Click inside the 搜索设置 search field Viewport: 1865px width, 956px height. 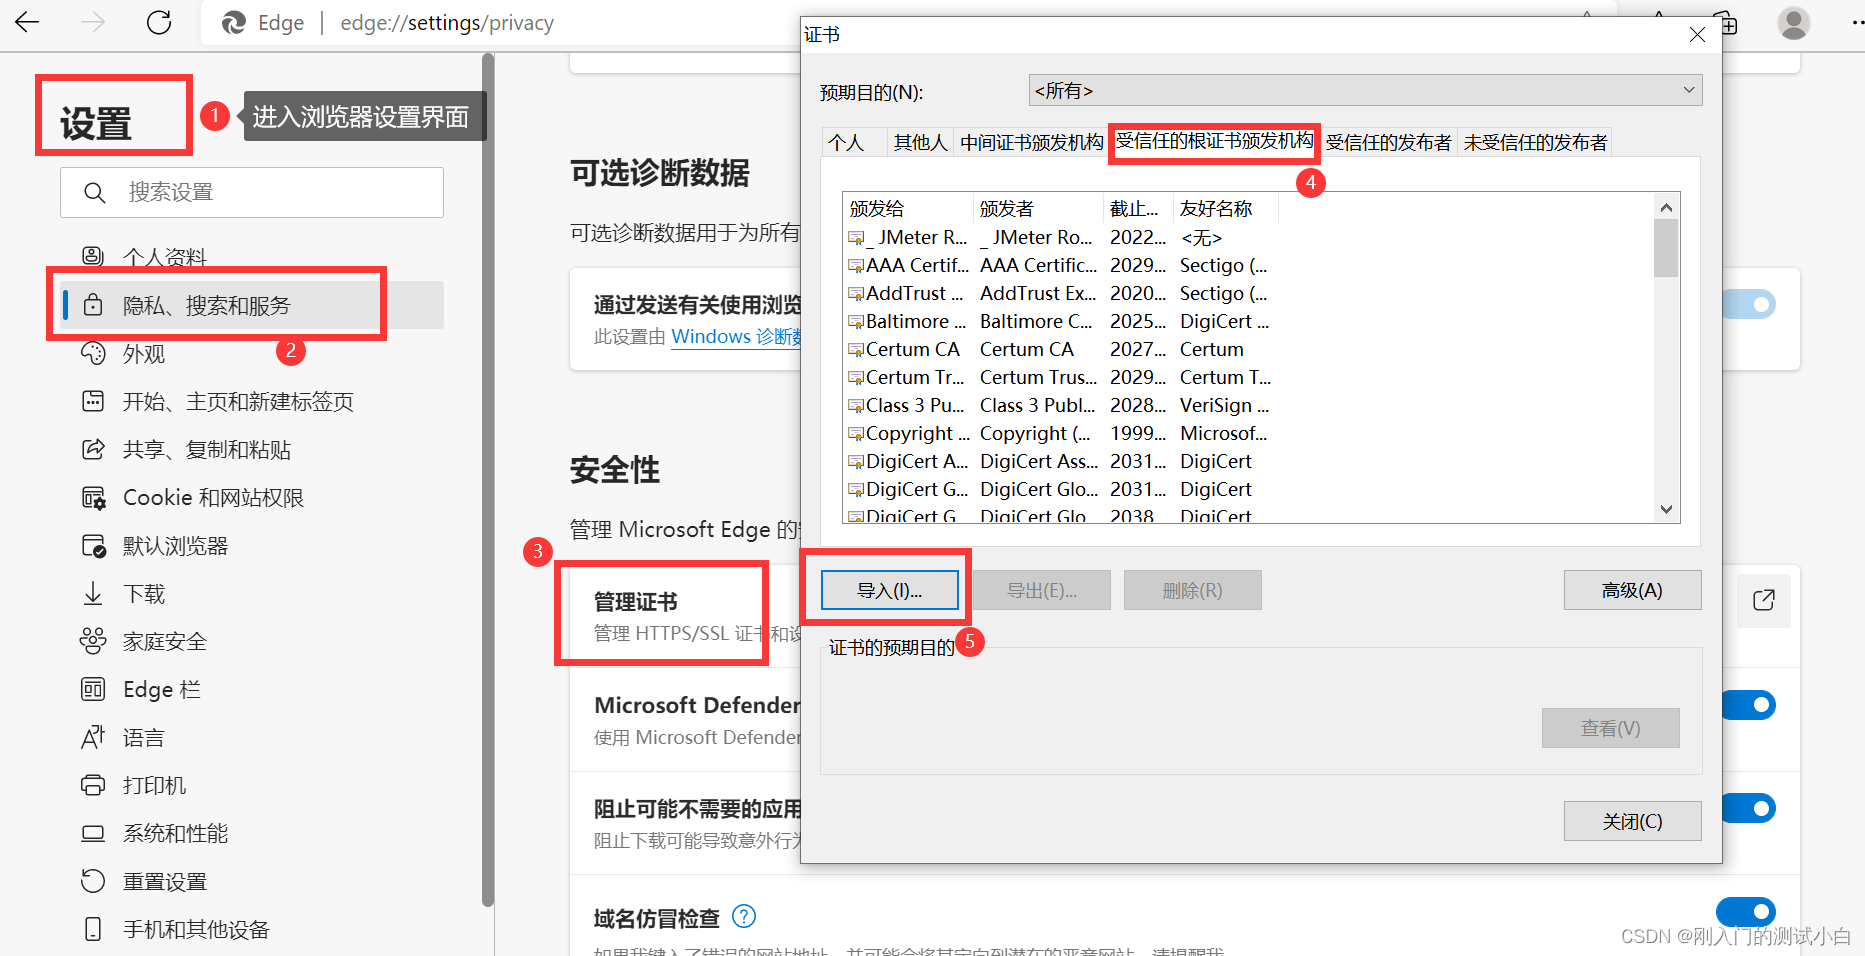[x=252, y=192]
